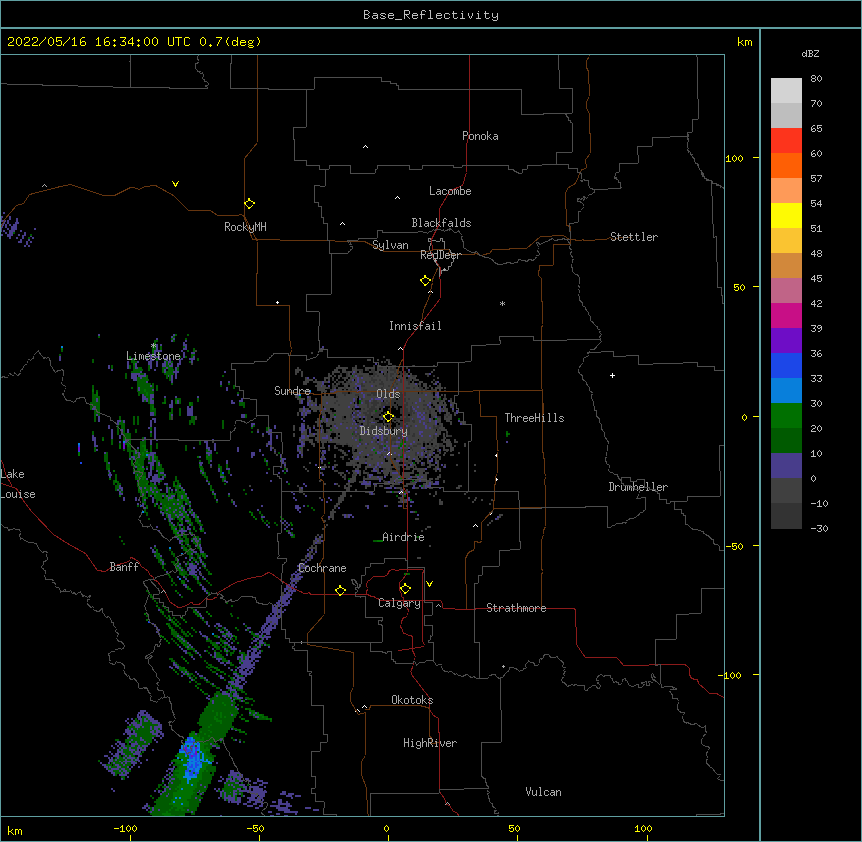This screenshot has height=842, width=862.
Task: Pick the light blue 33-30 dBZ swatch
Action: coord(786,391)
